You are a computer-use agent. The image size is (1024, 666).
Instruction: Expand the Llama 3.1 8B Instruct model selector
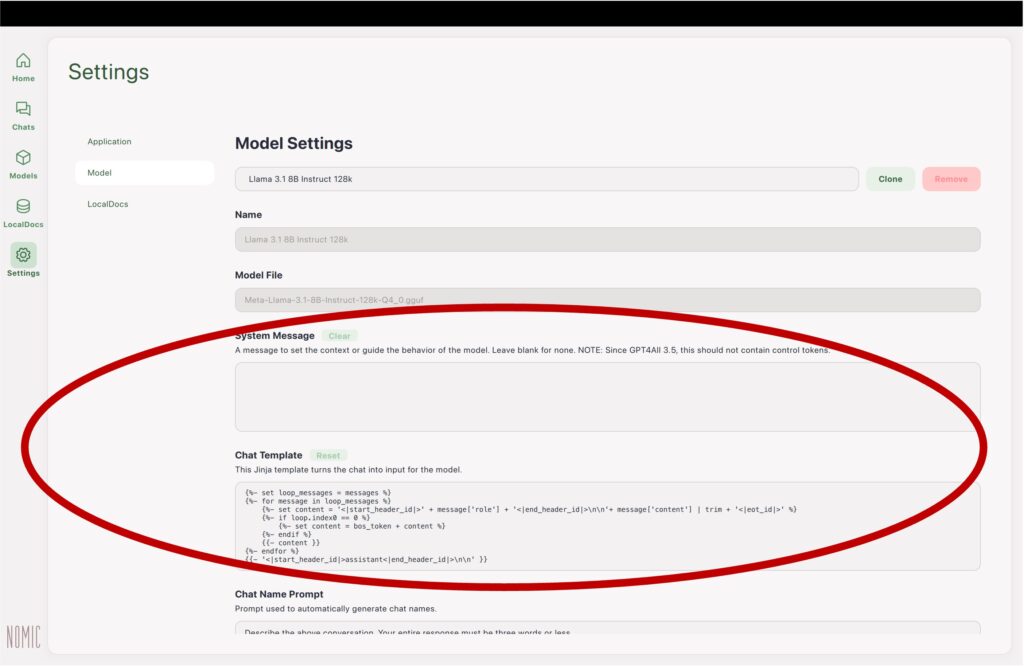pos(546,179)
